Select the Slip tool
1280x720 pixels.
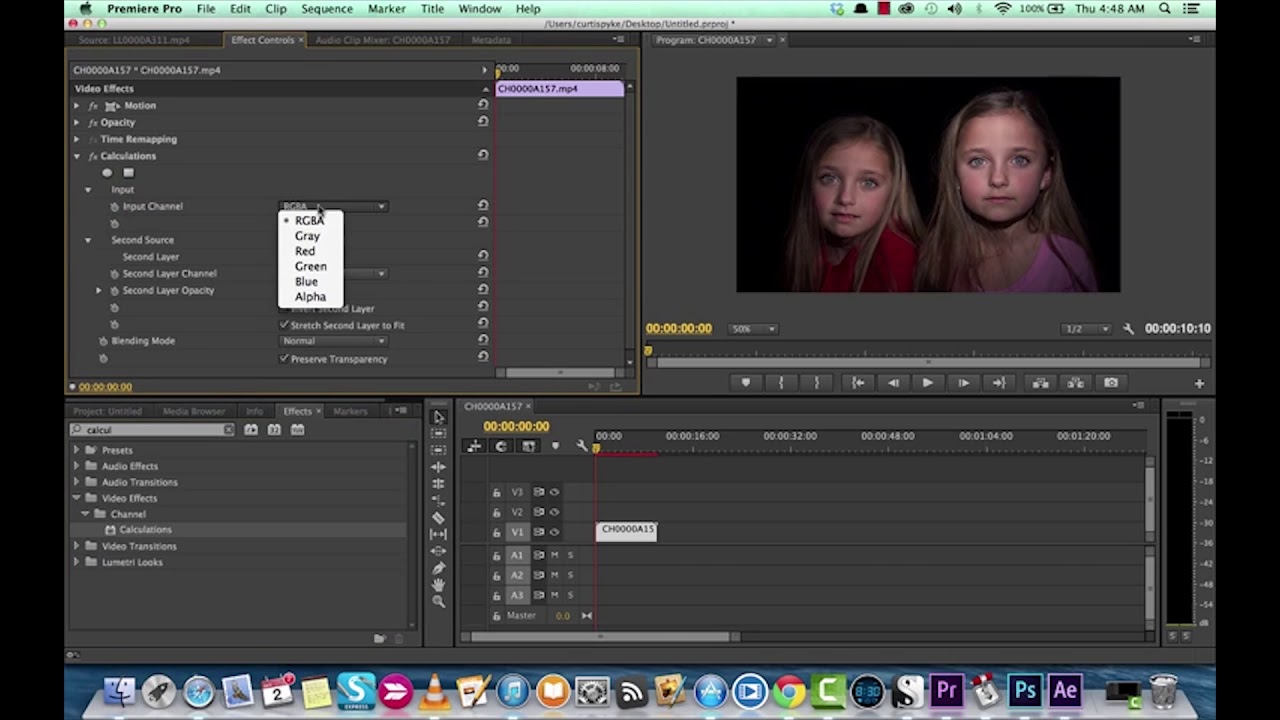(x=438, y=534)
